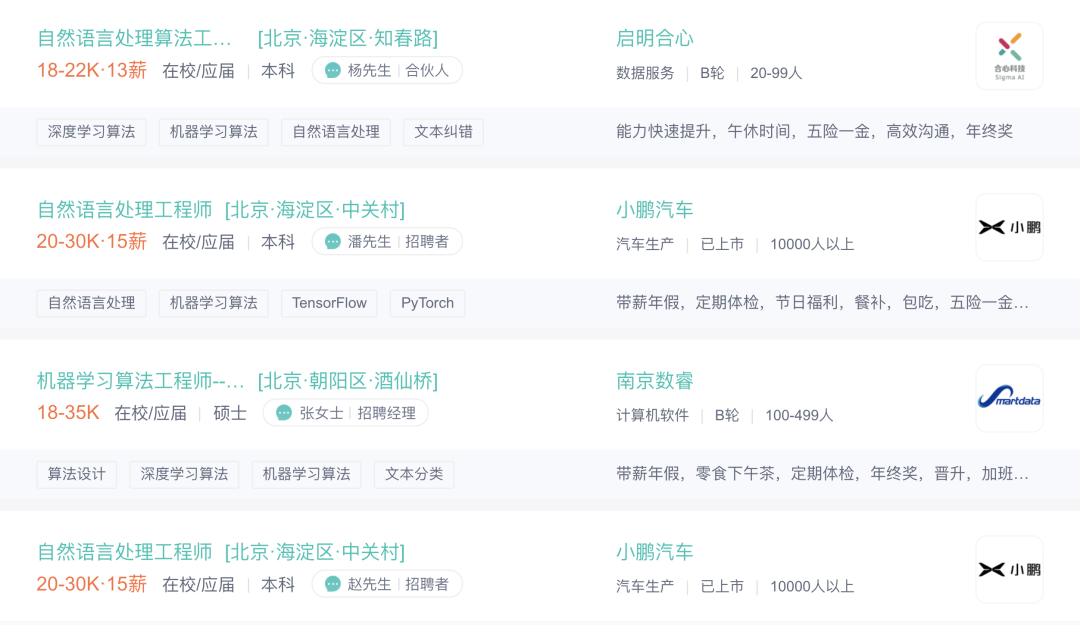The height and width of the screenshot is (625, 1080).
Task: Click the 算法设计 skill tag
Action: click(77, 474)
